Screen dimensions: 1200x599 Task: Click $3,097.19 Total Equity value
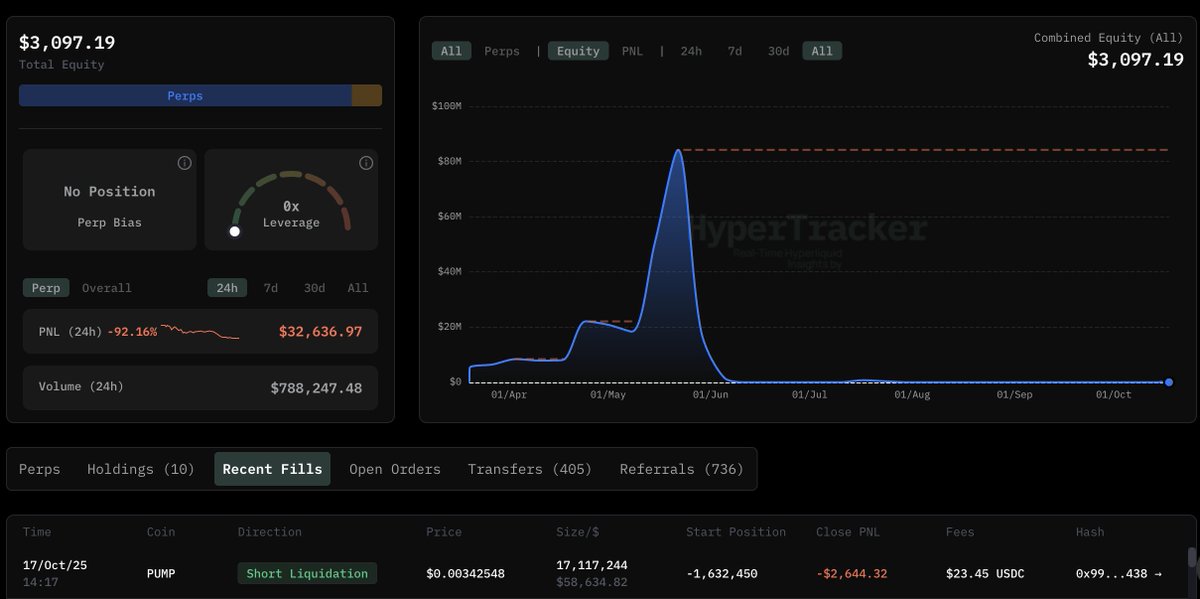(67, 43)
